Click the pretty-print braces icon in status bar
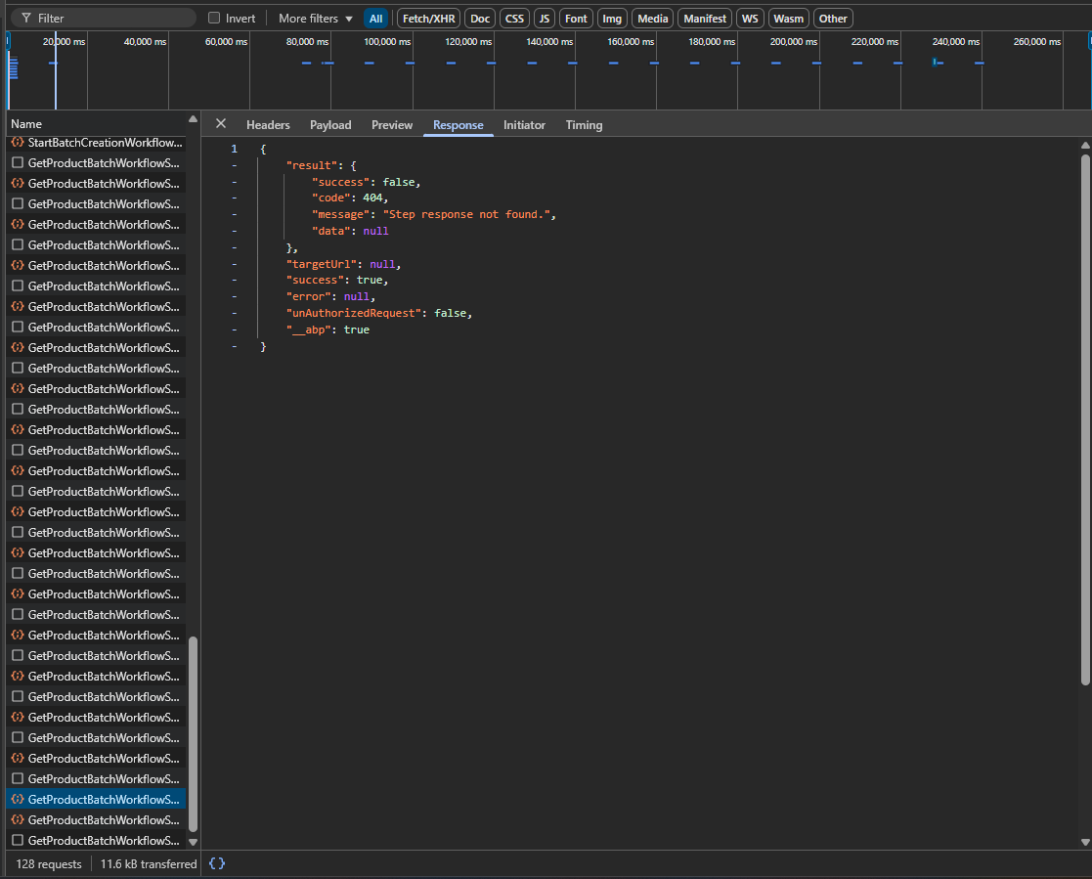 click(217, 864)
